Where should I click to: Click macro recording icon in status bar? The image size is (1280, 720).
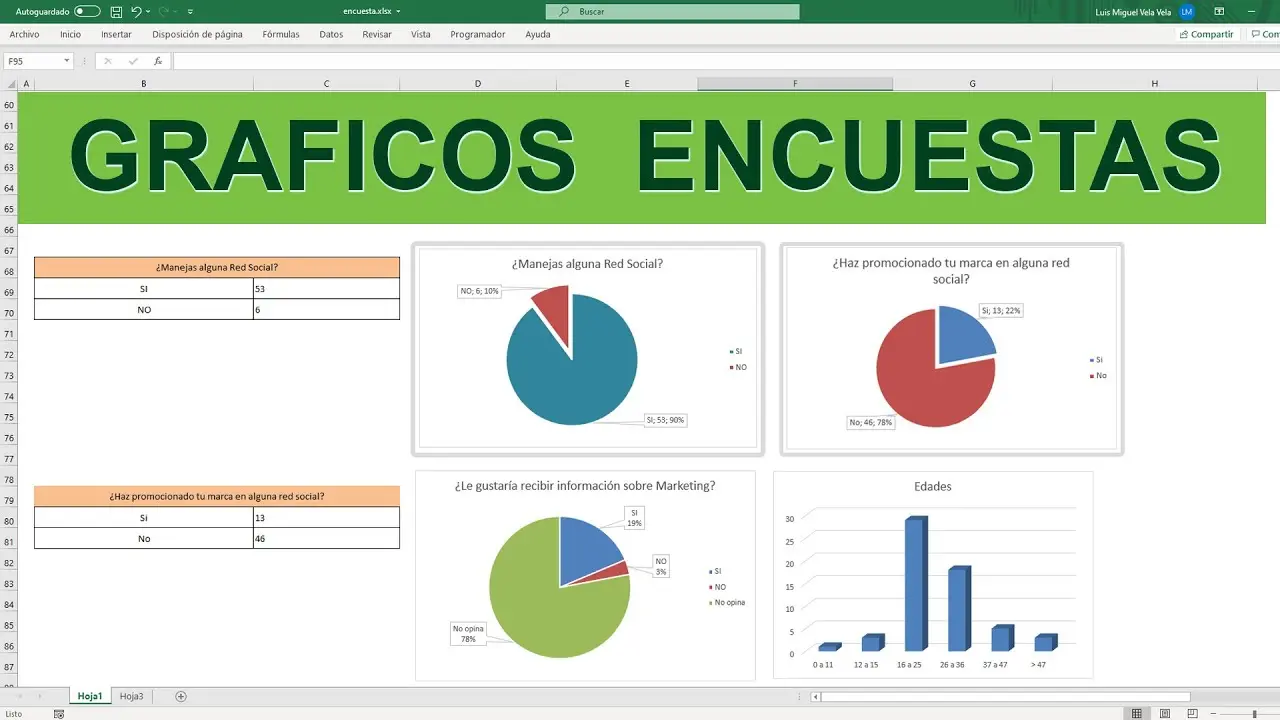(60, 713)
